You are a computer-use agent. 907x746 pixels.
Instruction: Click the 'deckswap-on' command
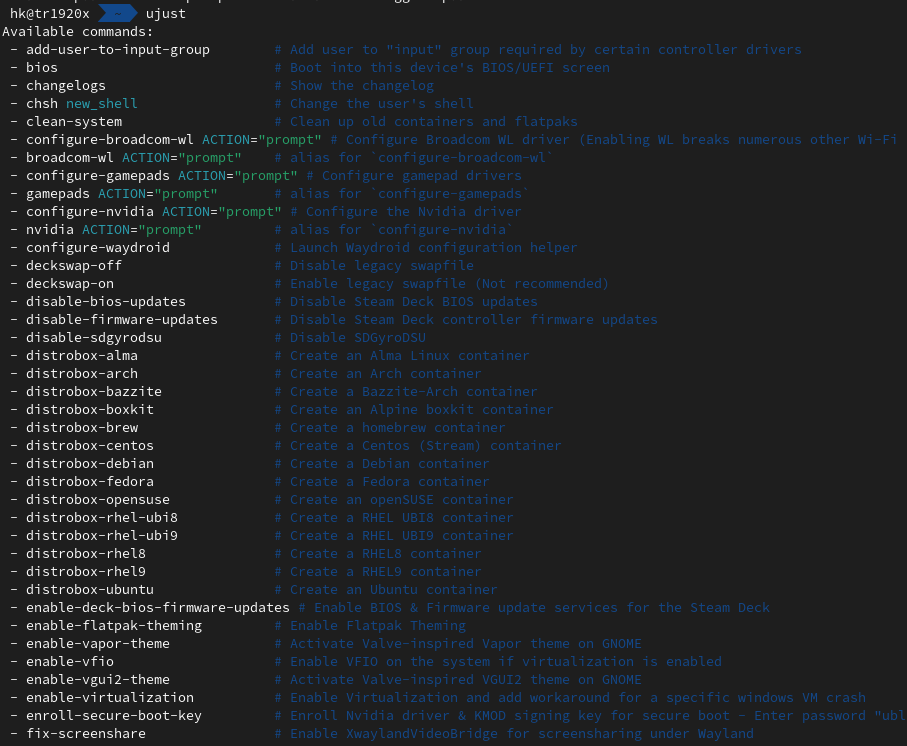pos(70,283)
